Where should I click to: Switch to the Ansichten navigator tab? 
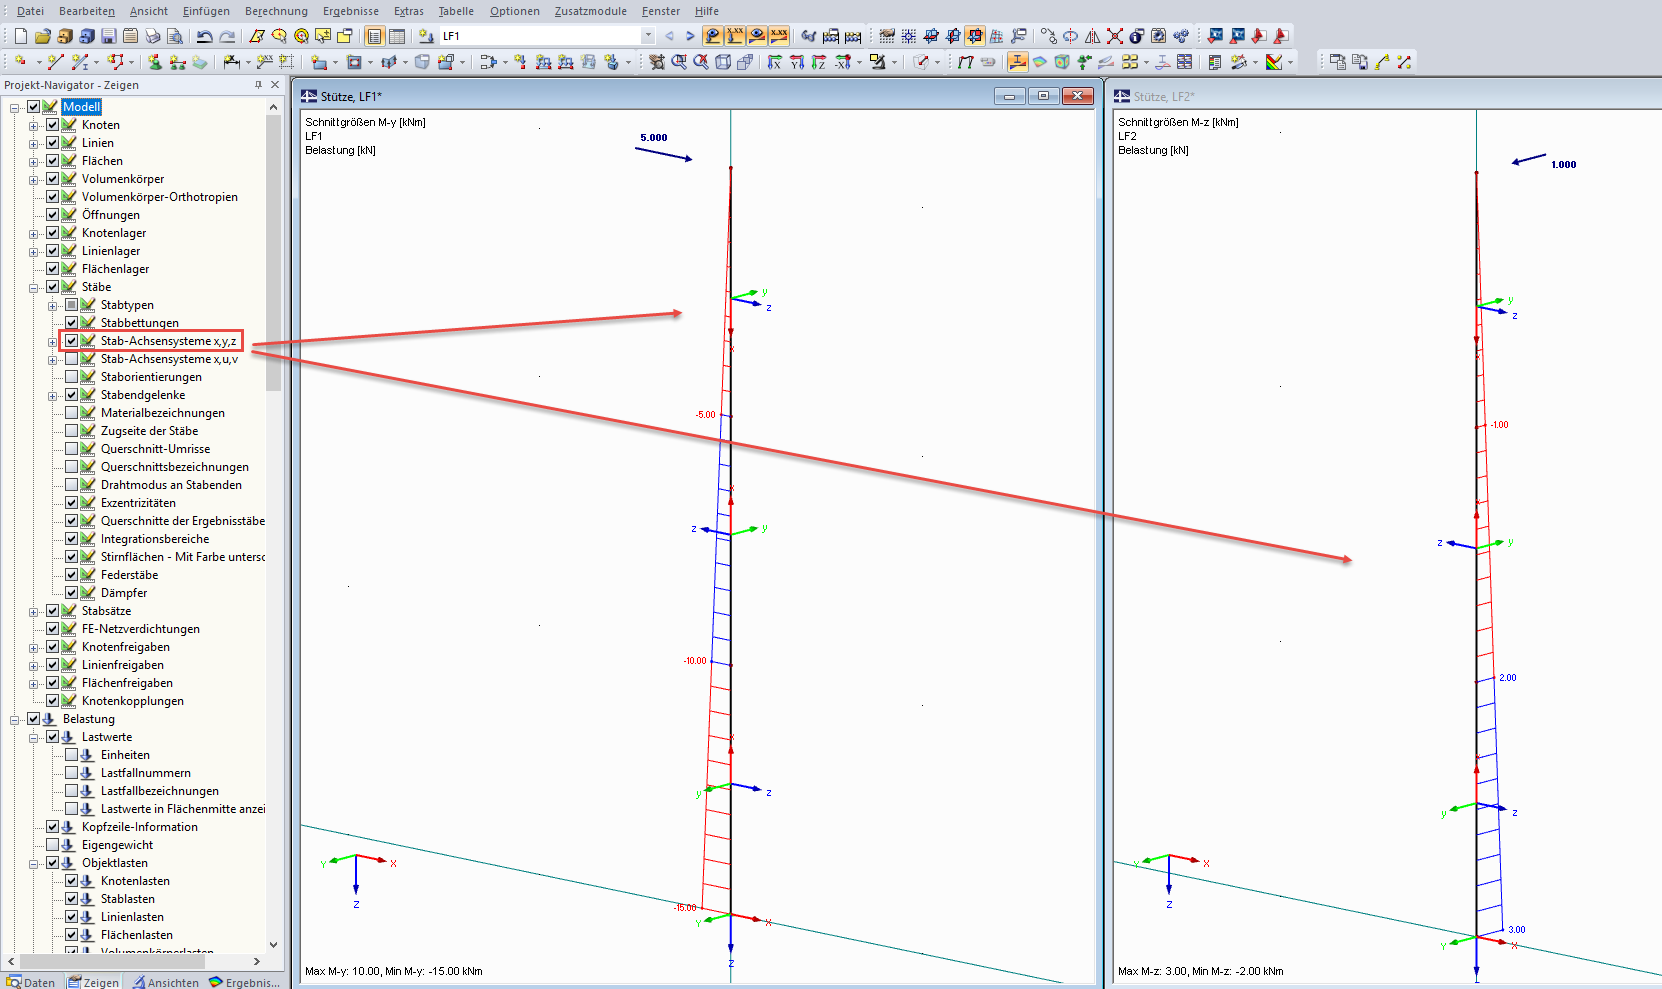point(165,982)
